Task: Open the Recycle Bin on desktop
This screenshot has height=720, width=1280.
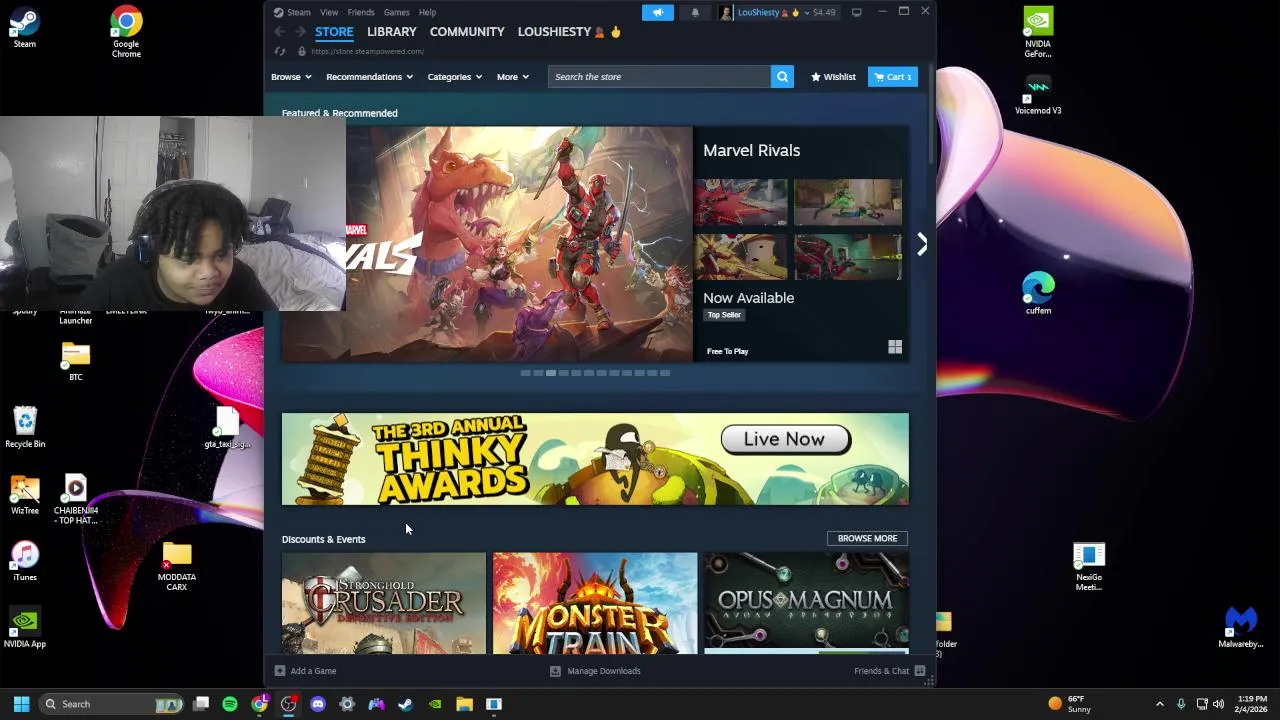Action: point(25,427)
